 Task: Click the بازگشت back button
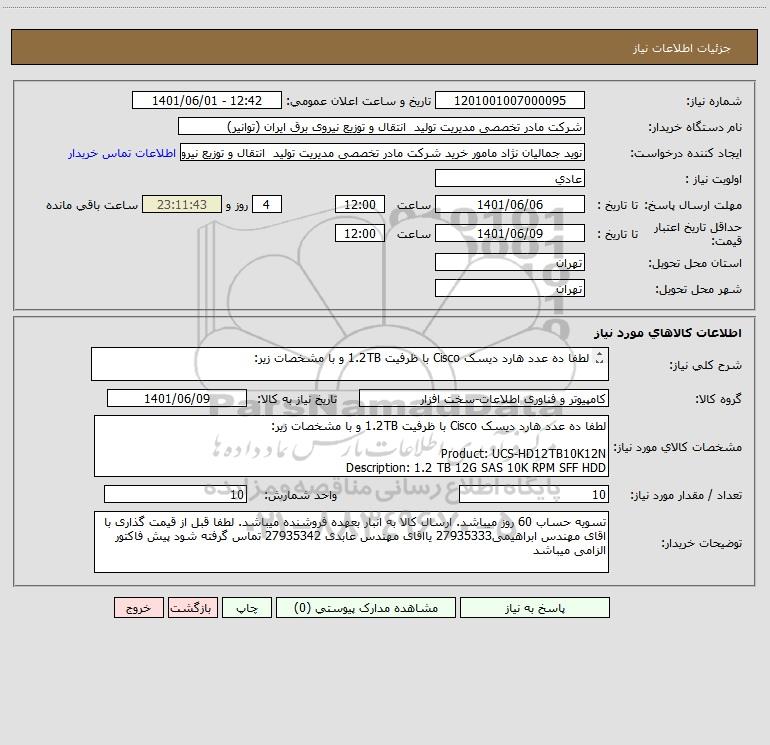(x=192, y=607)
